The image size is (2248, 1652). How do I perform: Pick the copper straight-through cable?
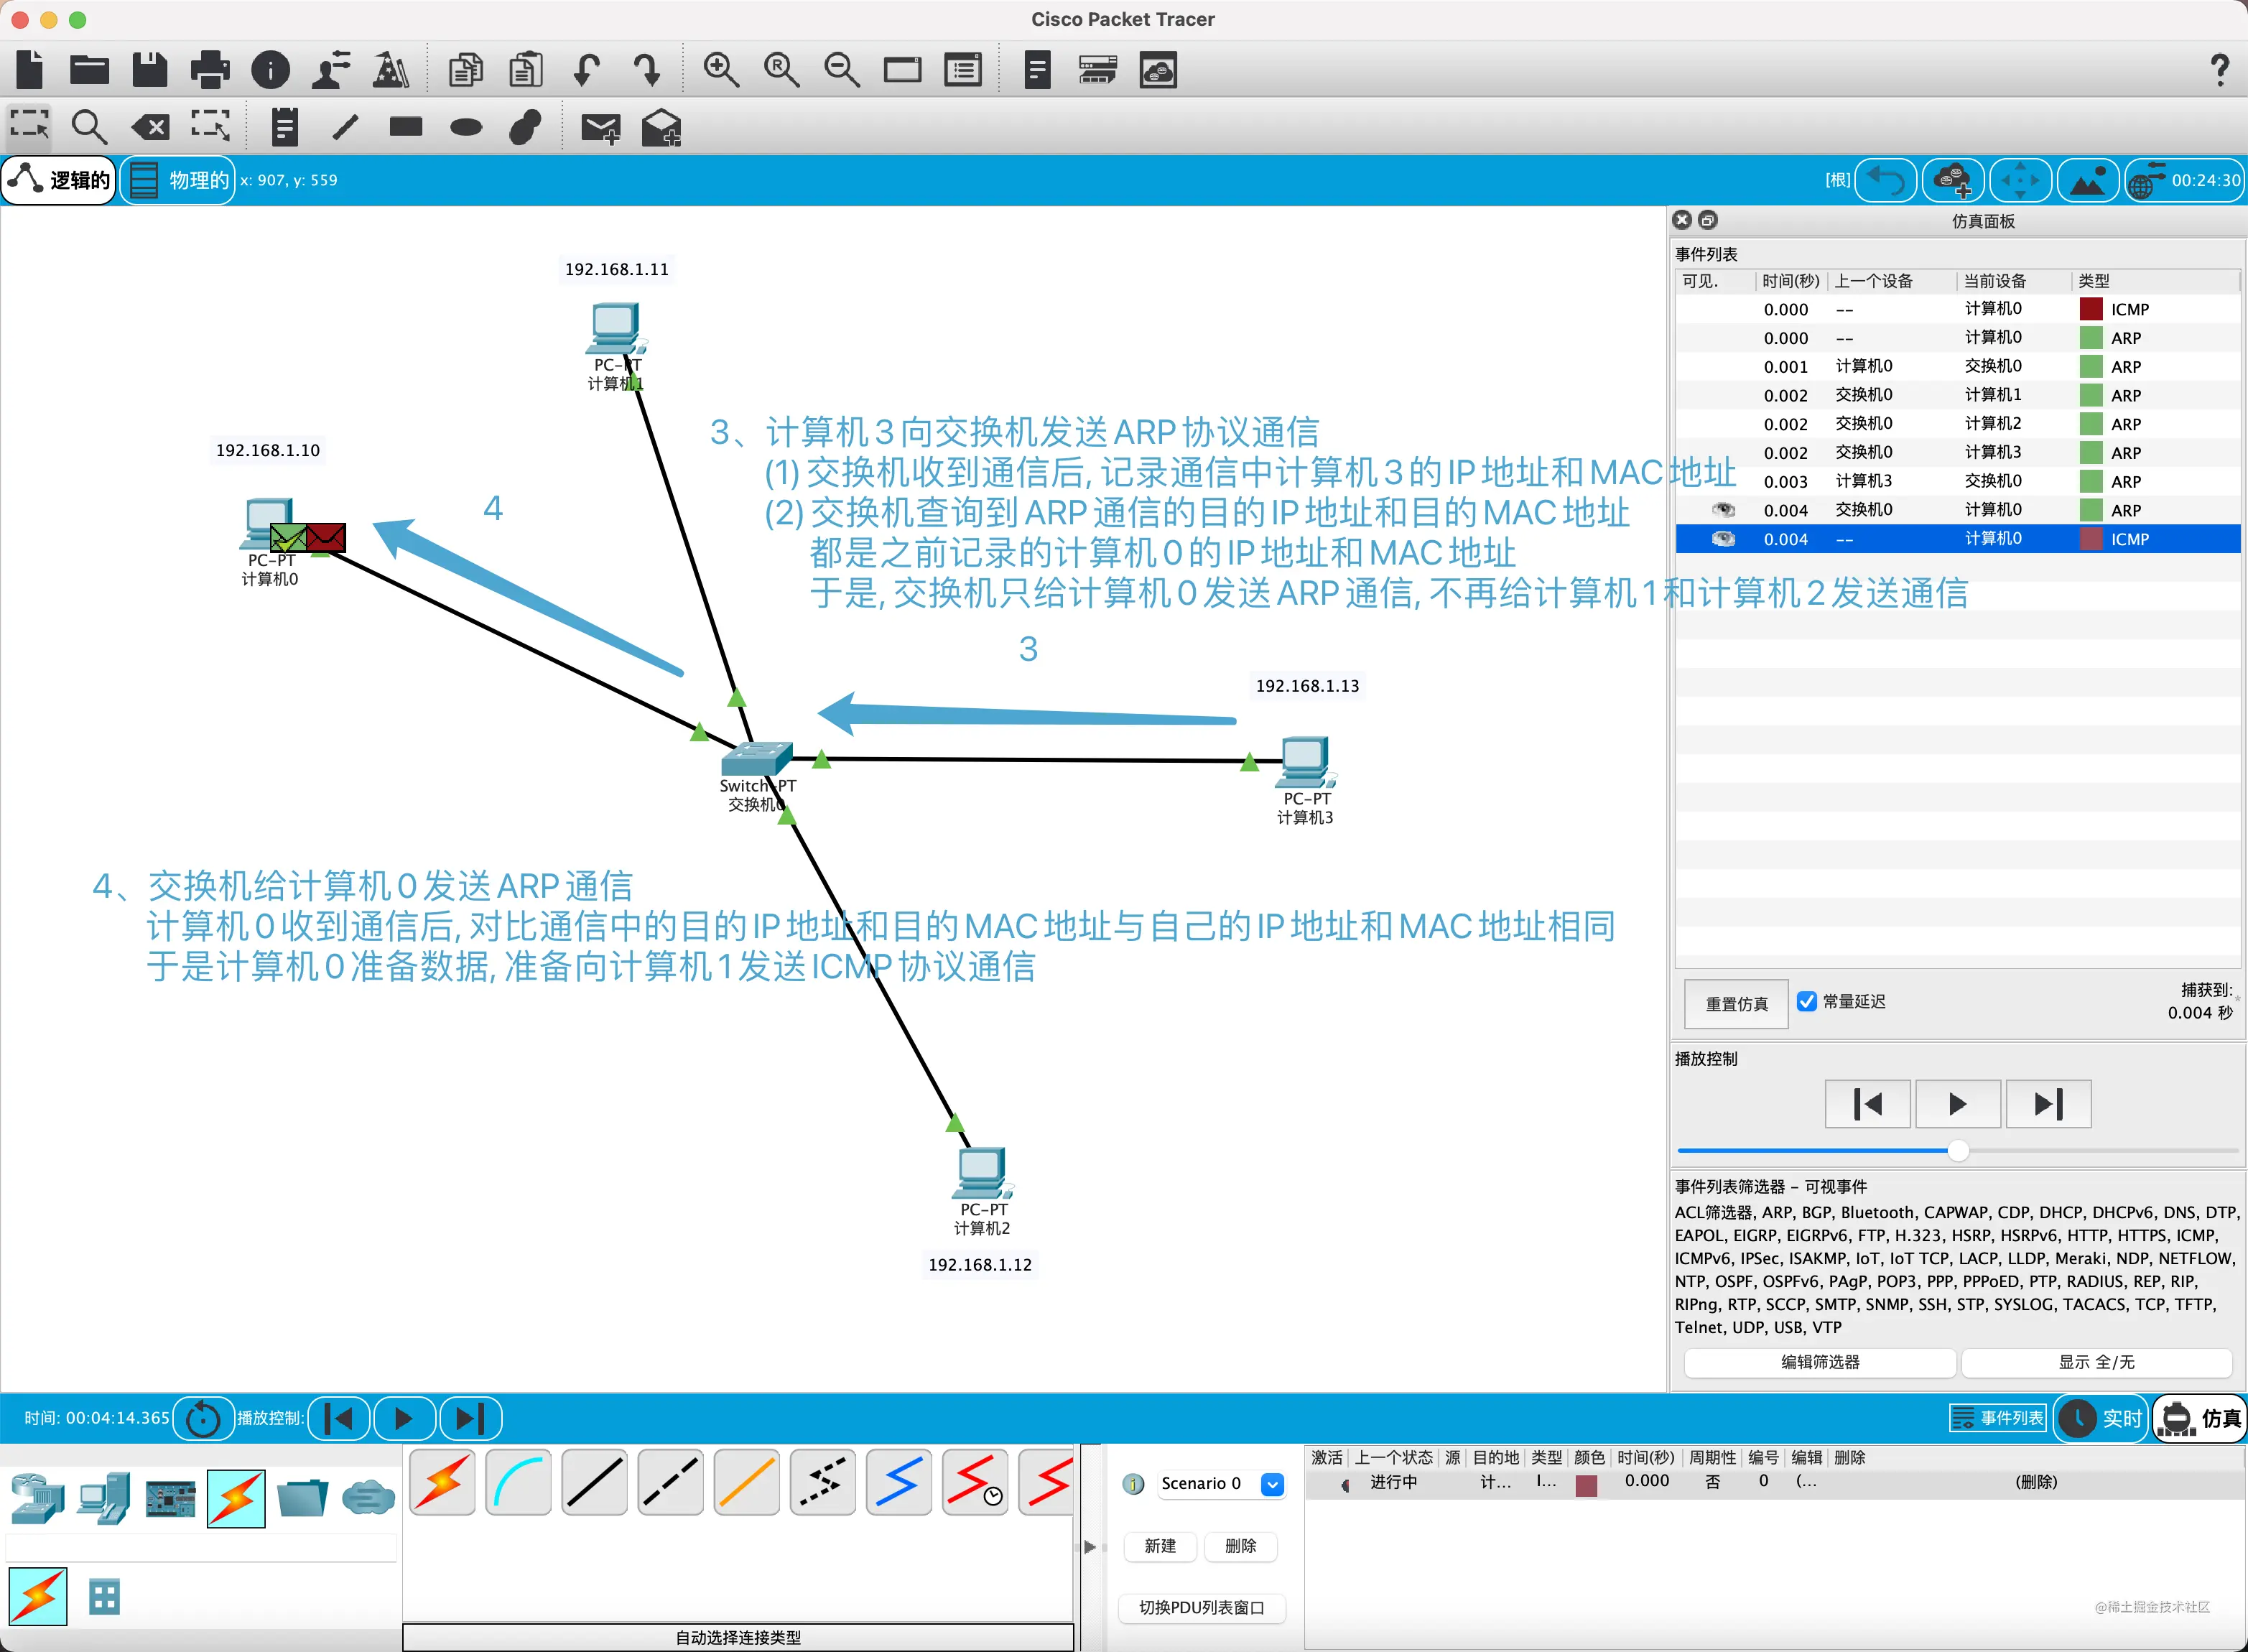coord(595,1482)
